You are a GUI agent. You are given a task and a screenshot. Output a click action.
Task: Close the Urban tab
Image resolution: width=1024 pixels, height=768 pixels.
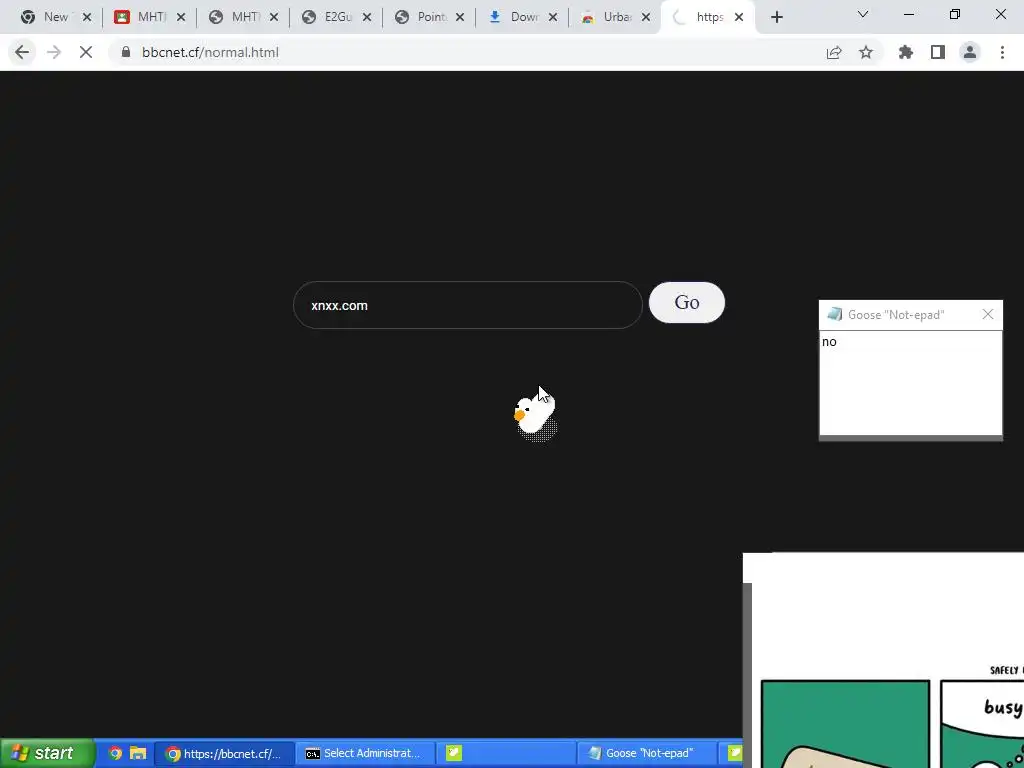coord(646,18)
